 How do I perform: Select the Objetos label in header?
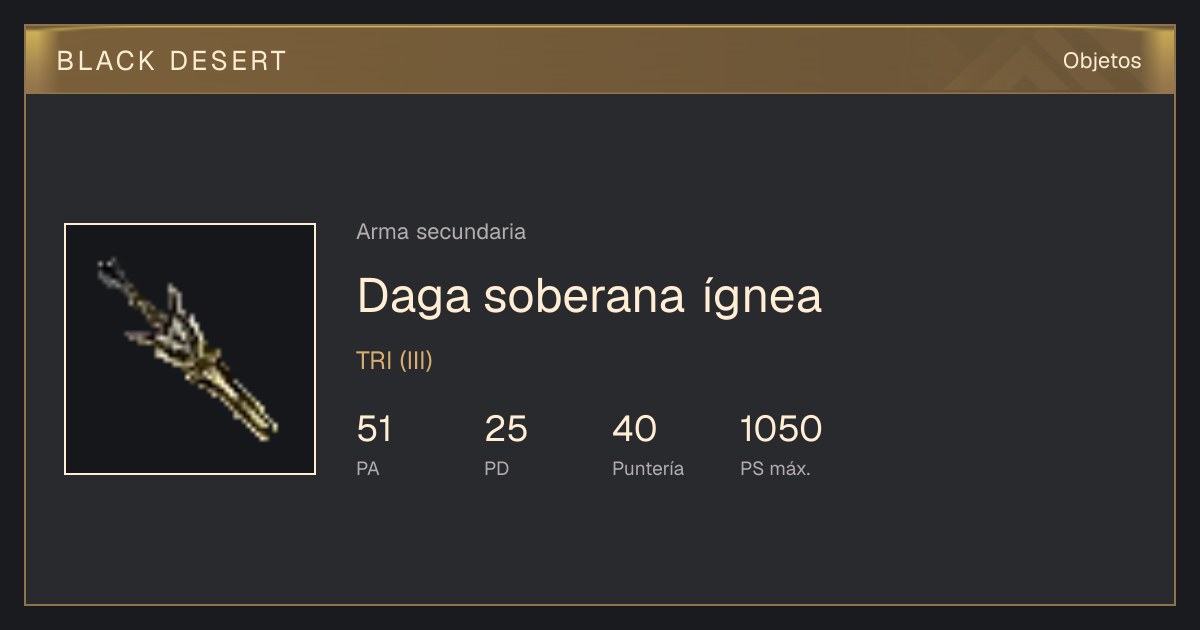click(x=1102, y=60)
